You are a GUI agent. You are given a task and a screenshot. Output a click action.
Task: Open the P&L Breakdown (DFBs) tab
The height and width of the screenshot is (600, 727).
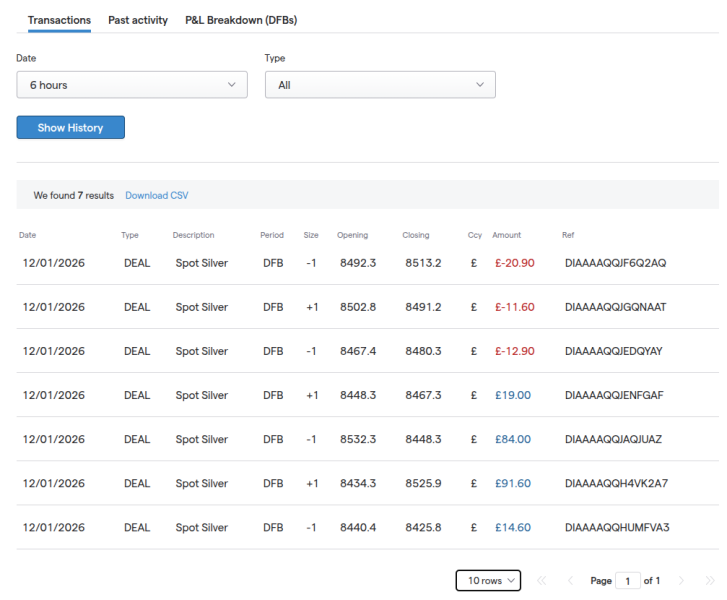(241, 20)
